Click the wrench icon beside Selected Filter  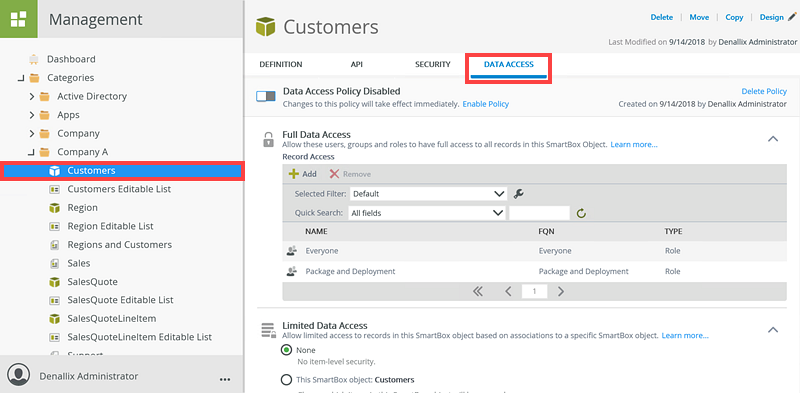coord(518,193)
